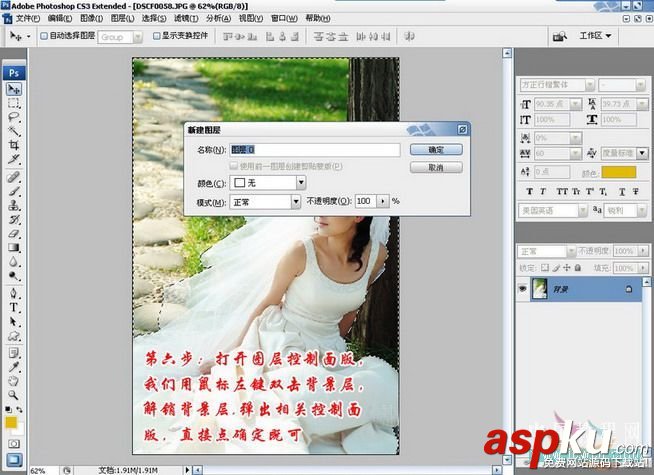Open the 帮助(H) menu
The image size is (654, 475).
click(318, 18)
